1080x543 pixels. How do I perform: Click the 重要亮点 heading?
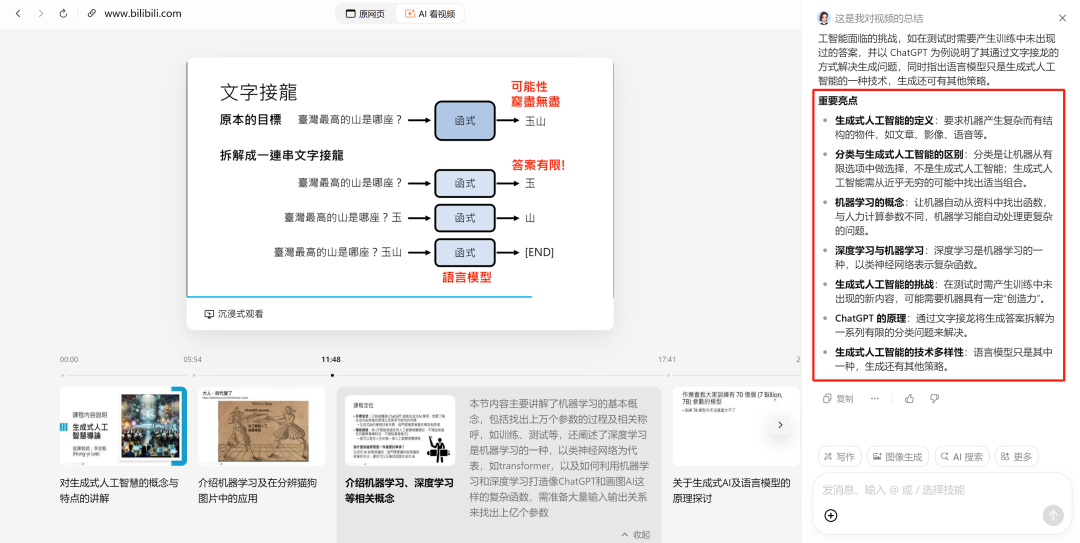[838, 101]
